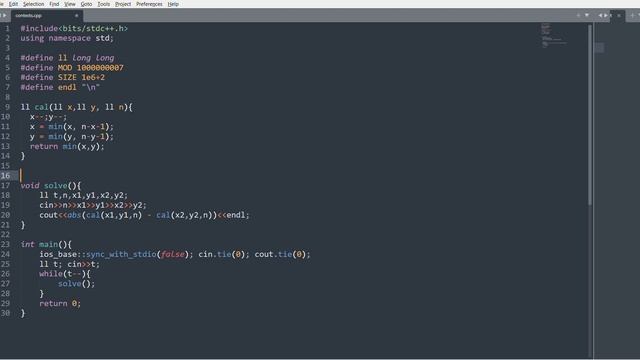
Task: Open the Selection menu
Action: tap(33, 4)
